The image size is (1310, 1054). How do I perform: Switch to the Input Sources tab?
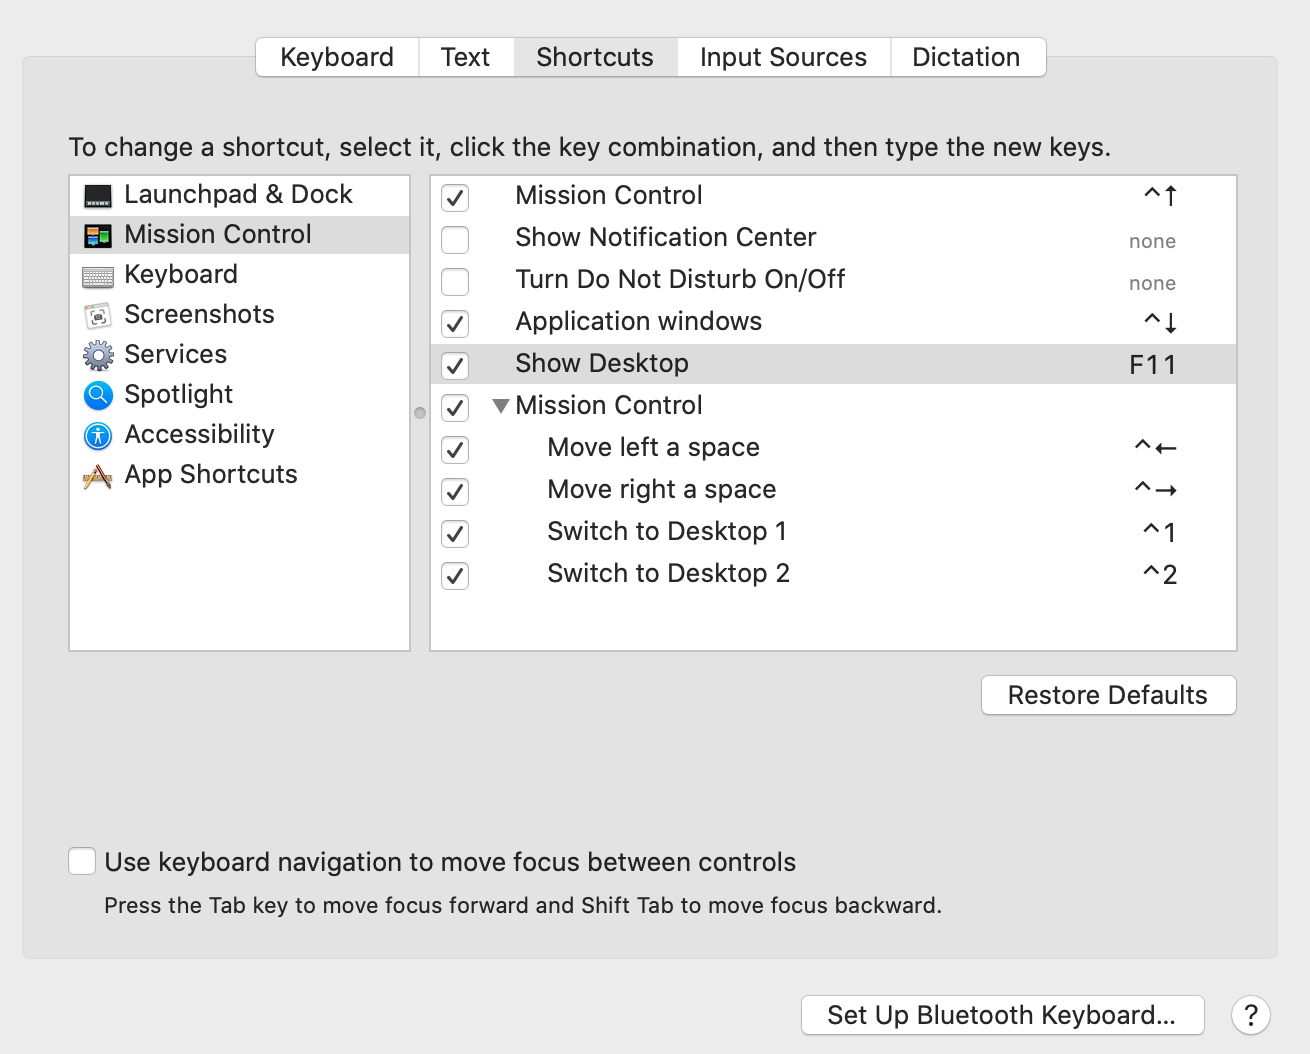pyautogui.click(x=783, y=57)
